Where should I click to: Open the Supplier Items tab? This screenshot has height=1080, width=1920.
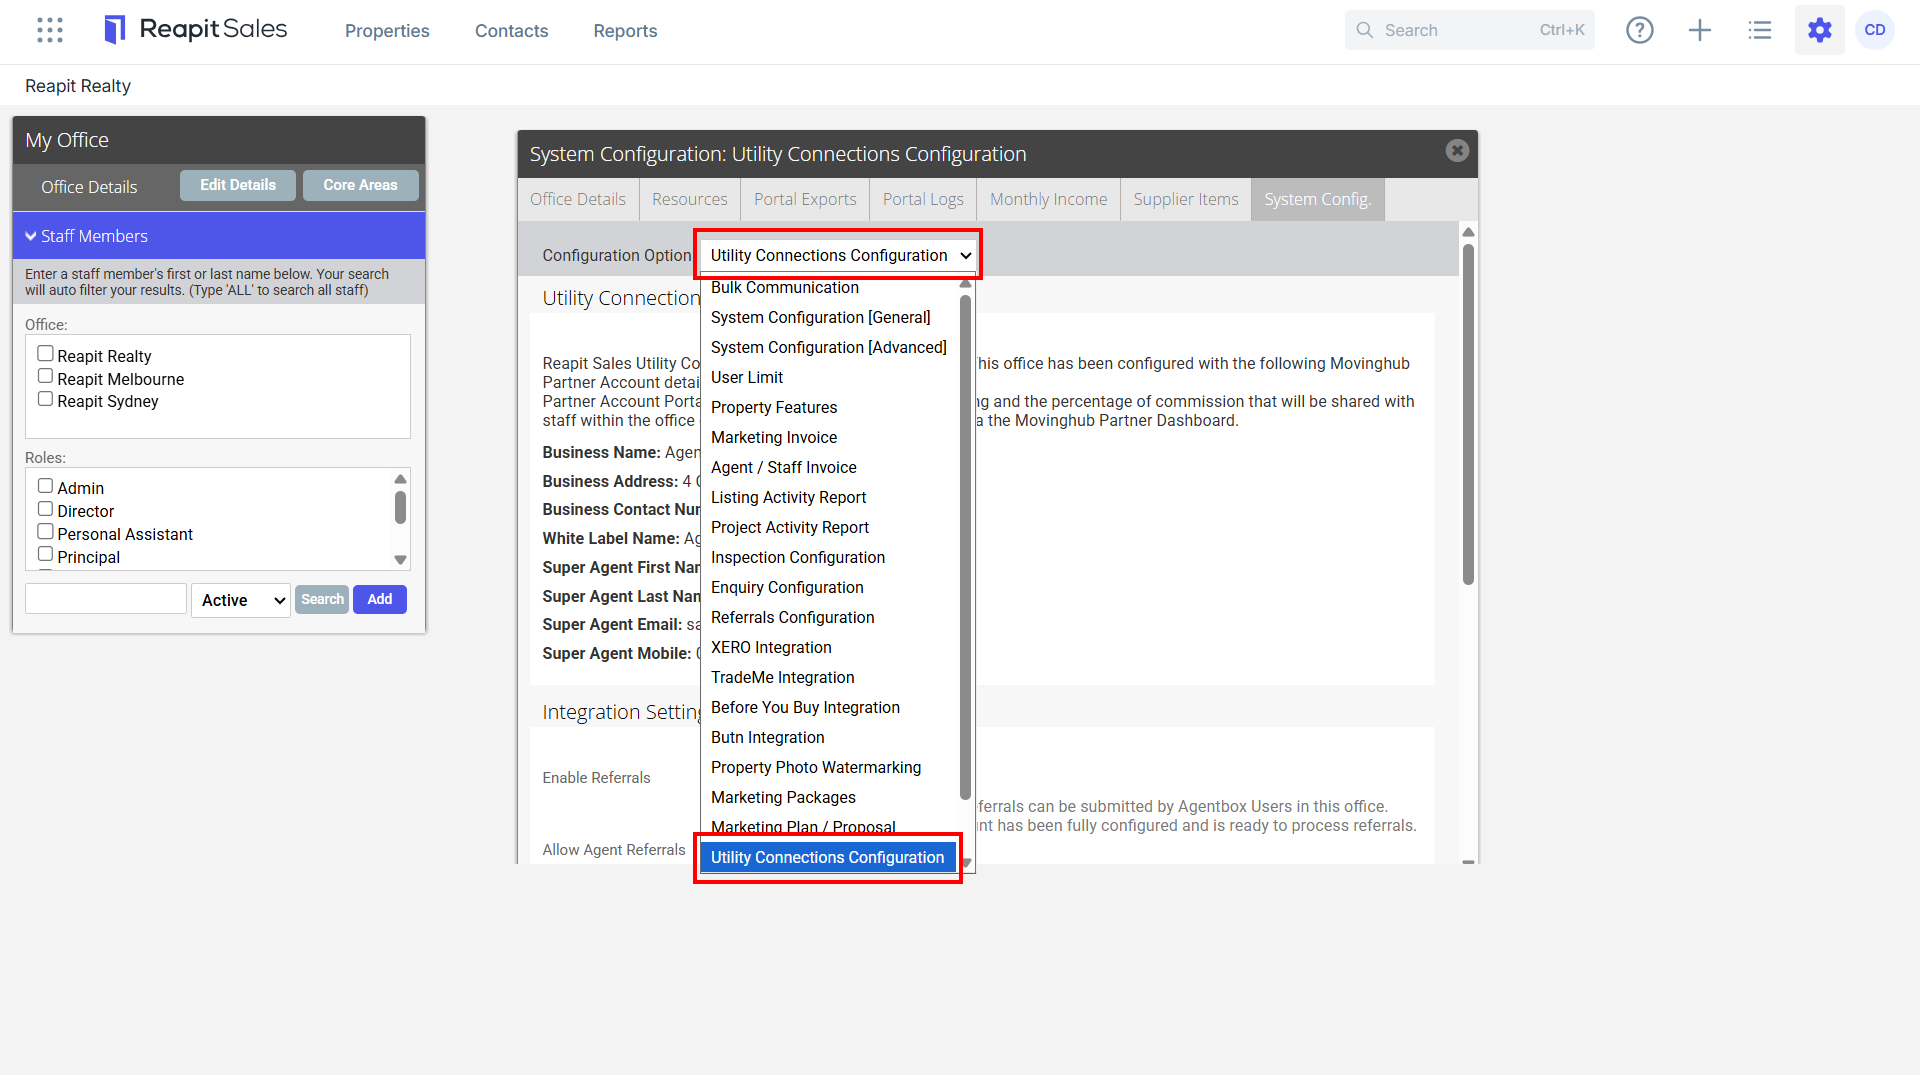pyautogui.click(x=1186, y=200)
